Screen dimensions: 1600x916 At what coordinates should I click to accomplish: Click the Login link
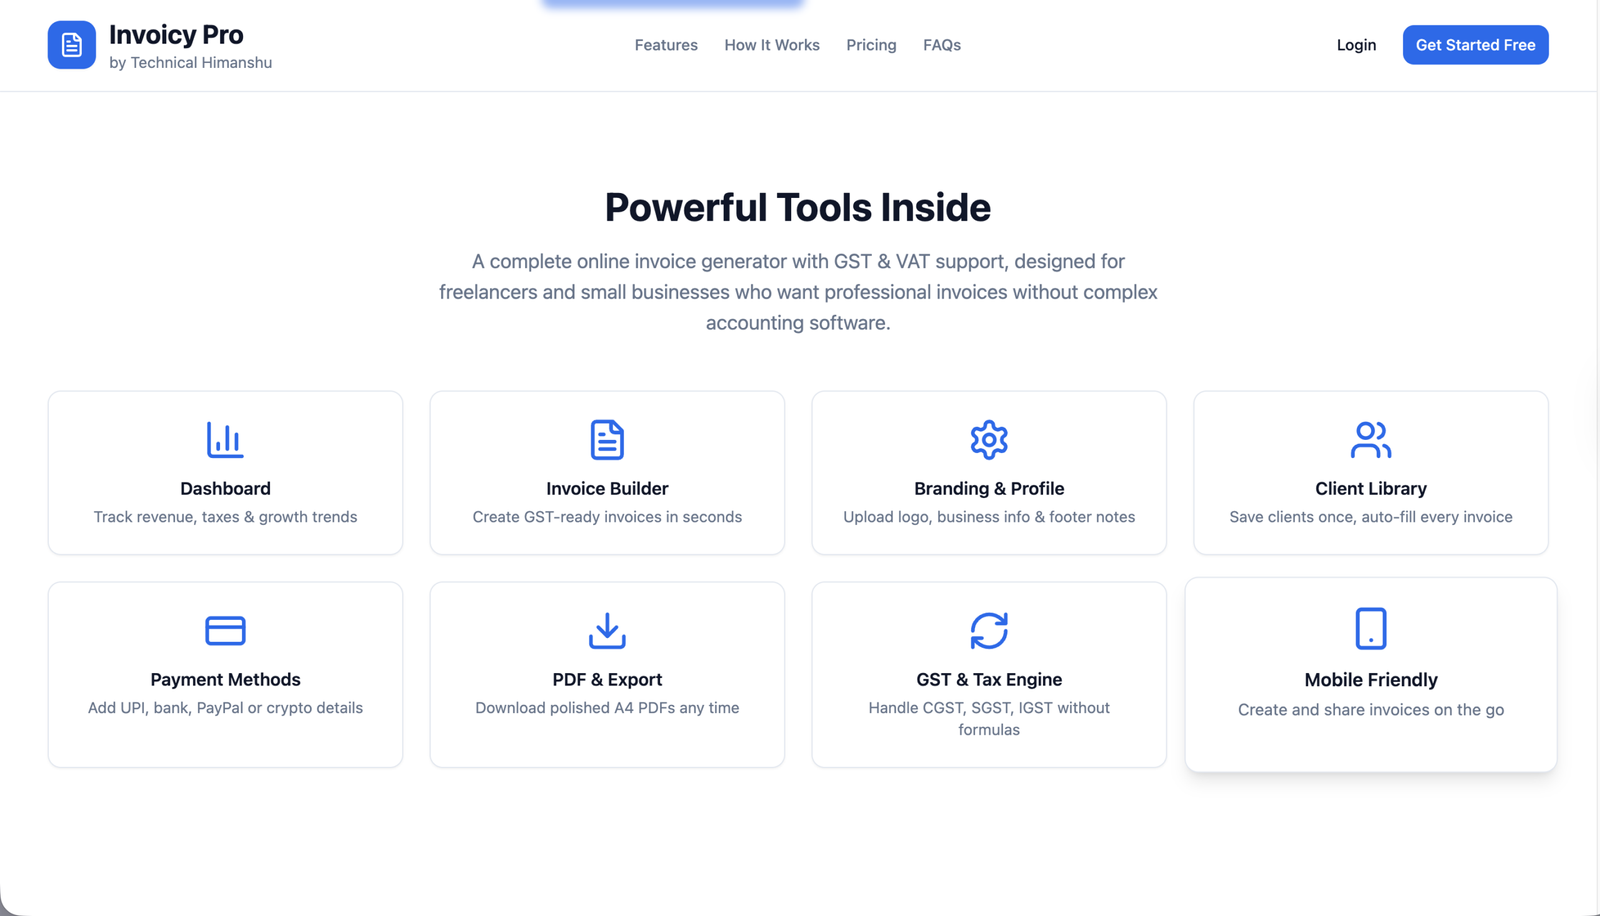1356,45
